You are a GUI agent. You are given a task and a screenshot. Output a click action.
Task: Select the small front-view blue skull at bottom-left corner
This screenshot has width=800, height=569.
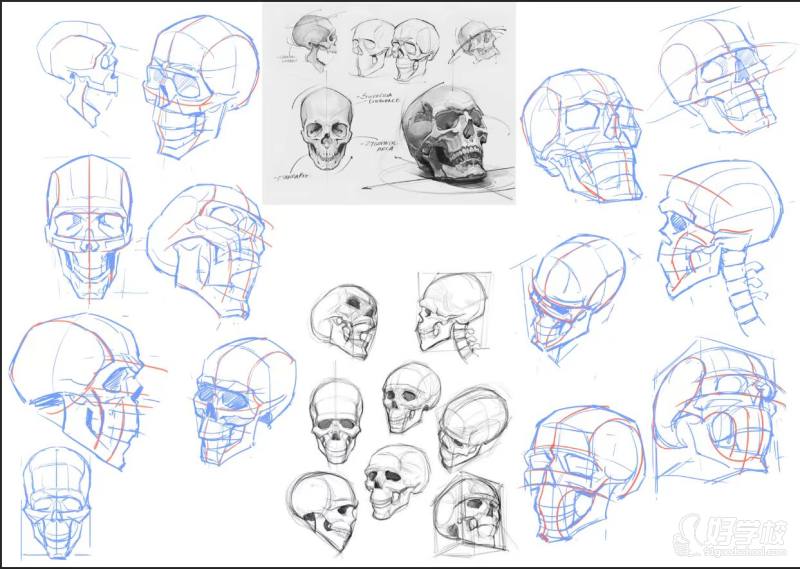point(57,500)
